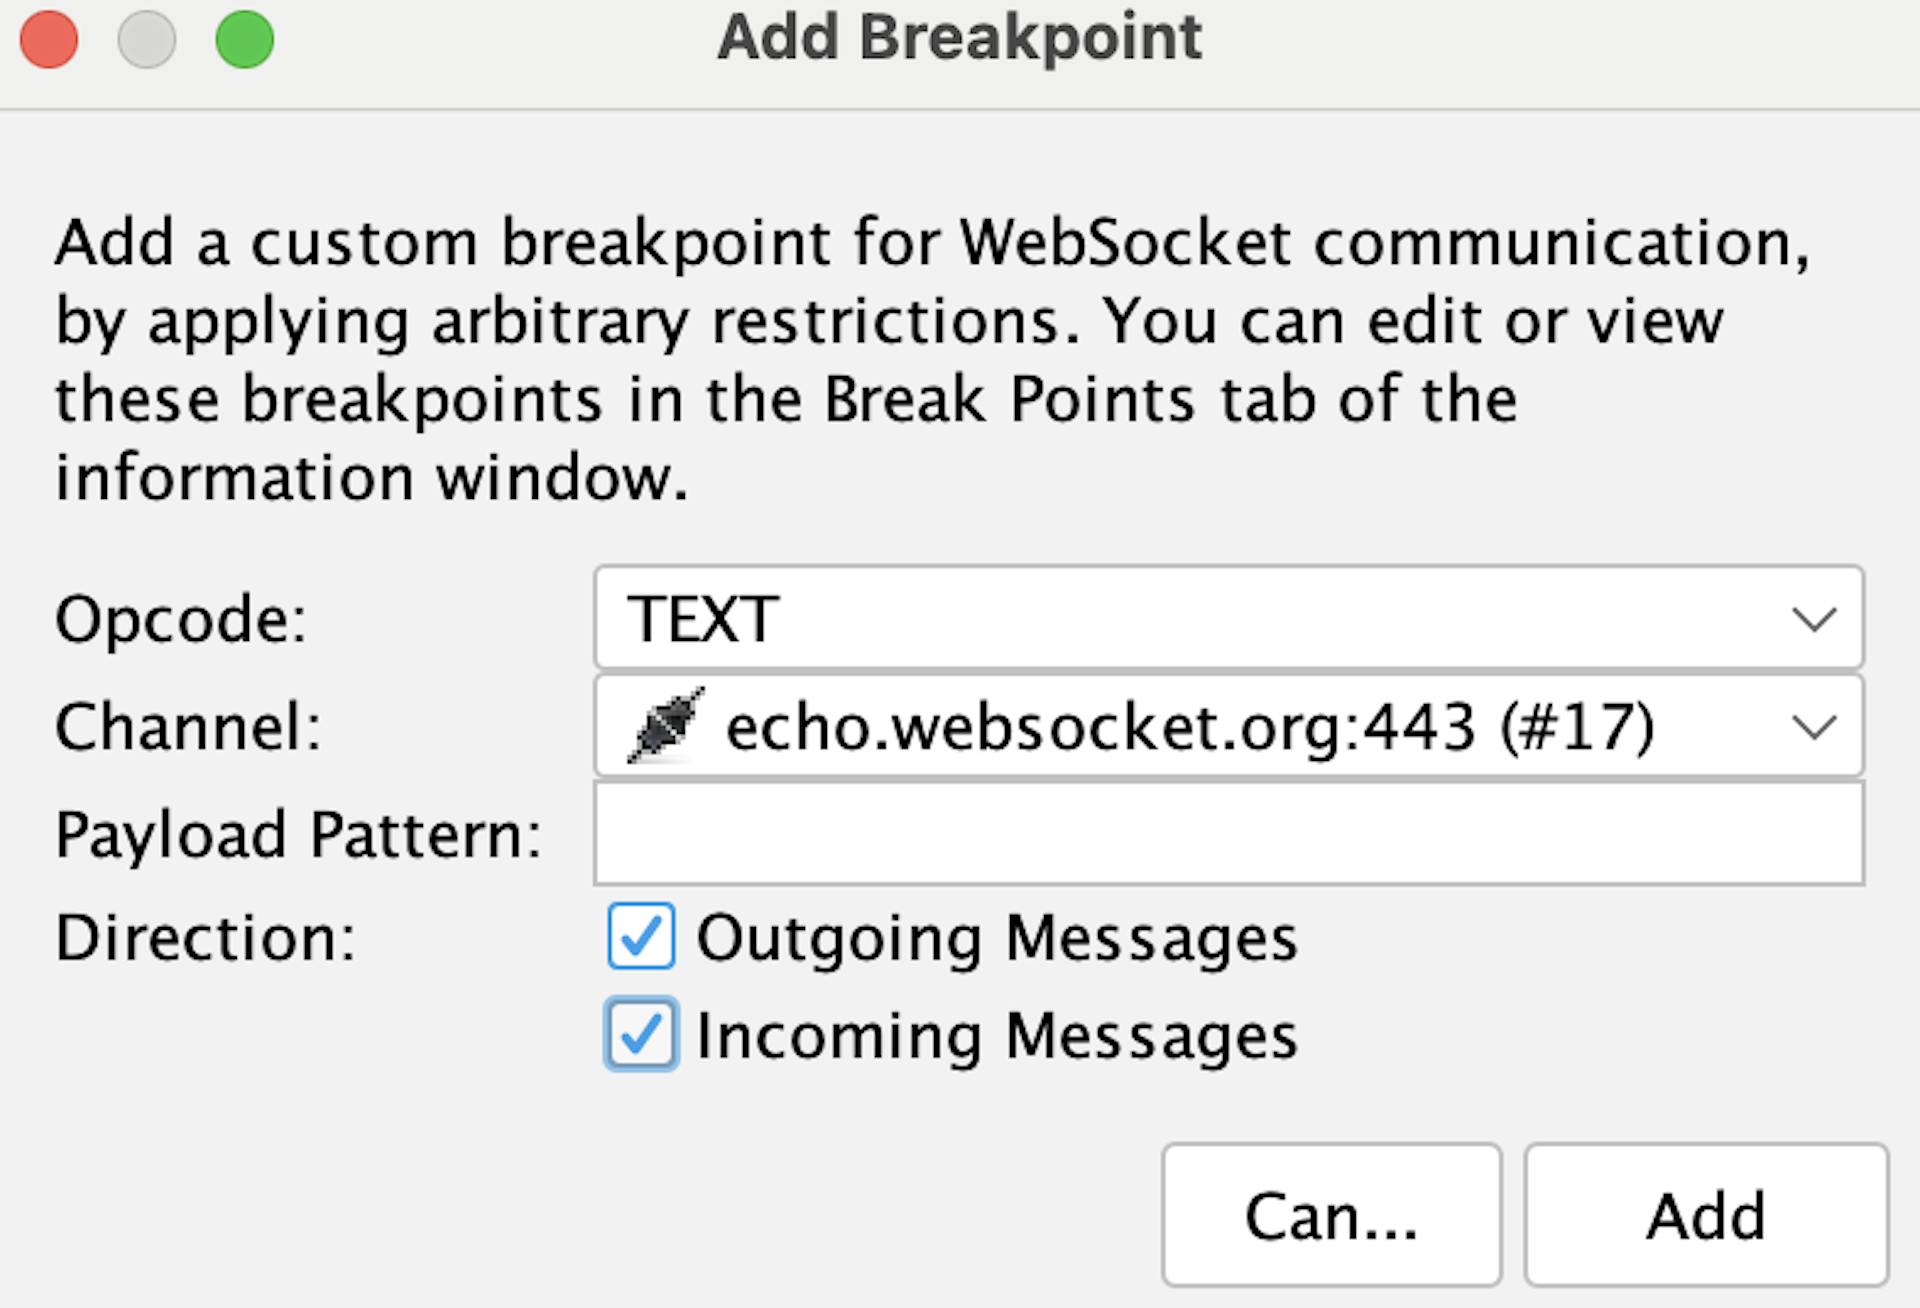Click the chevron arrow of Opcode dropdown
Viewport: 1920px width, 1308px height.
1814,620
